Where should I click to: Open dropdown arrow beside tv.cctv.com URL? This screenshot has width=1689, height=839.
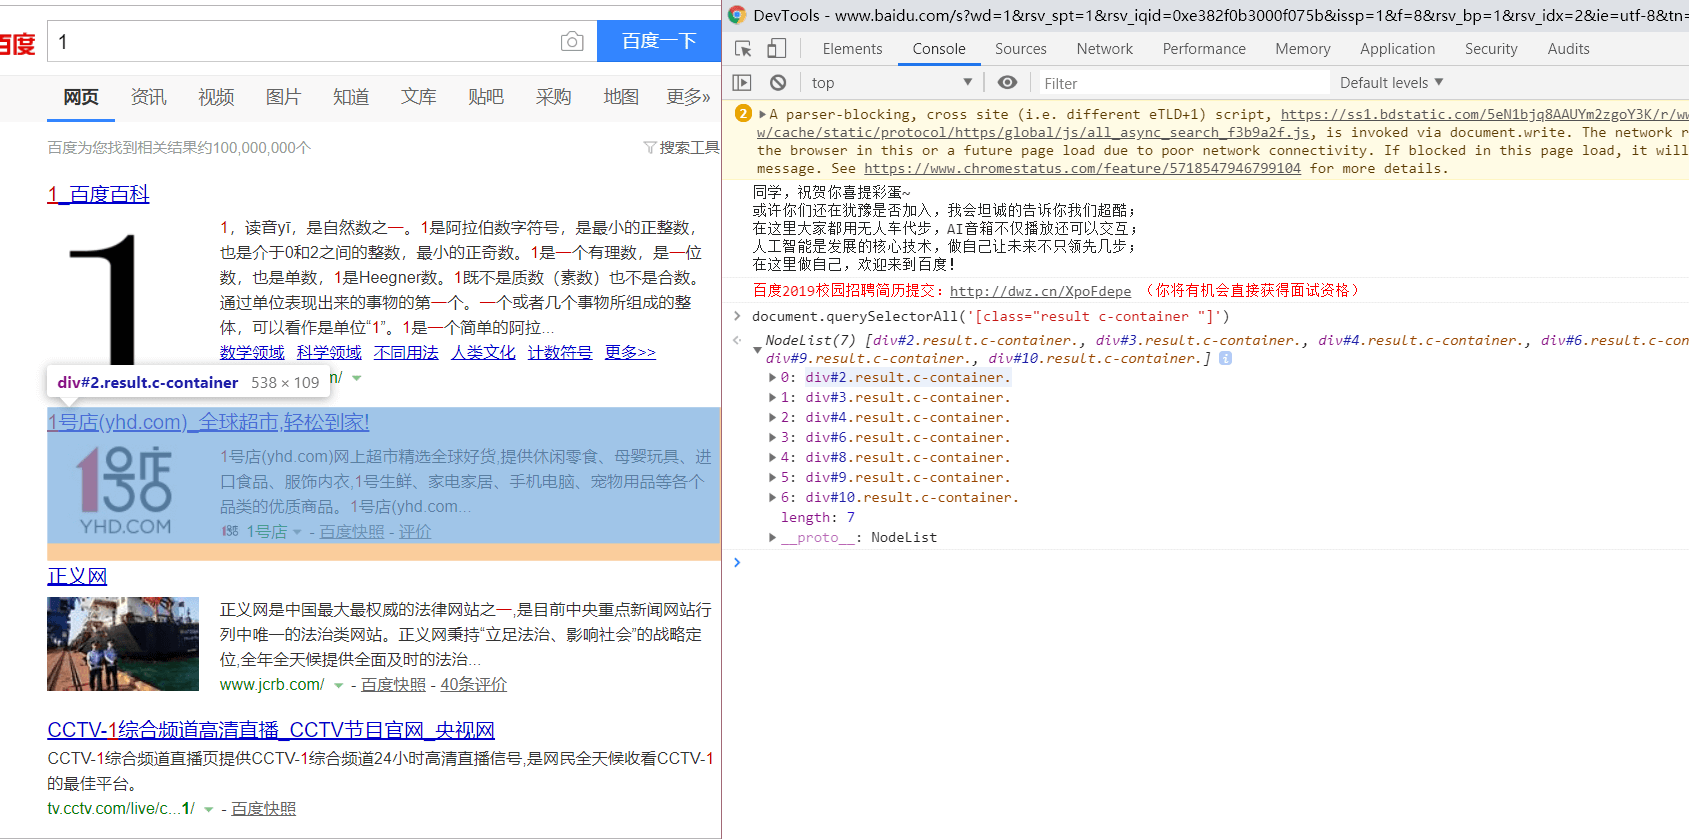(x=209, y=809)
